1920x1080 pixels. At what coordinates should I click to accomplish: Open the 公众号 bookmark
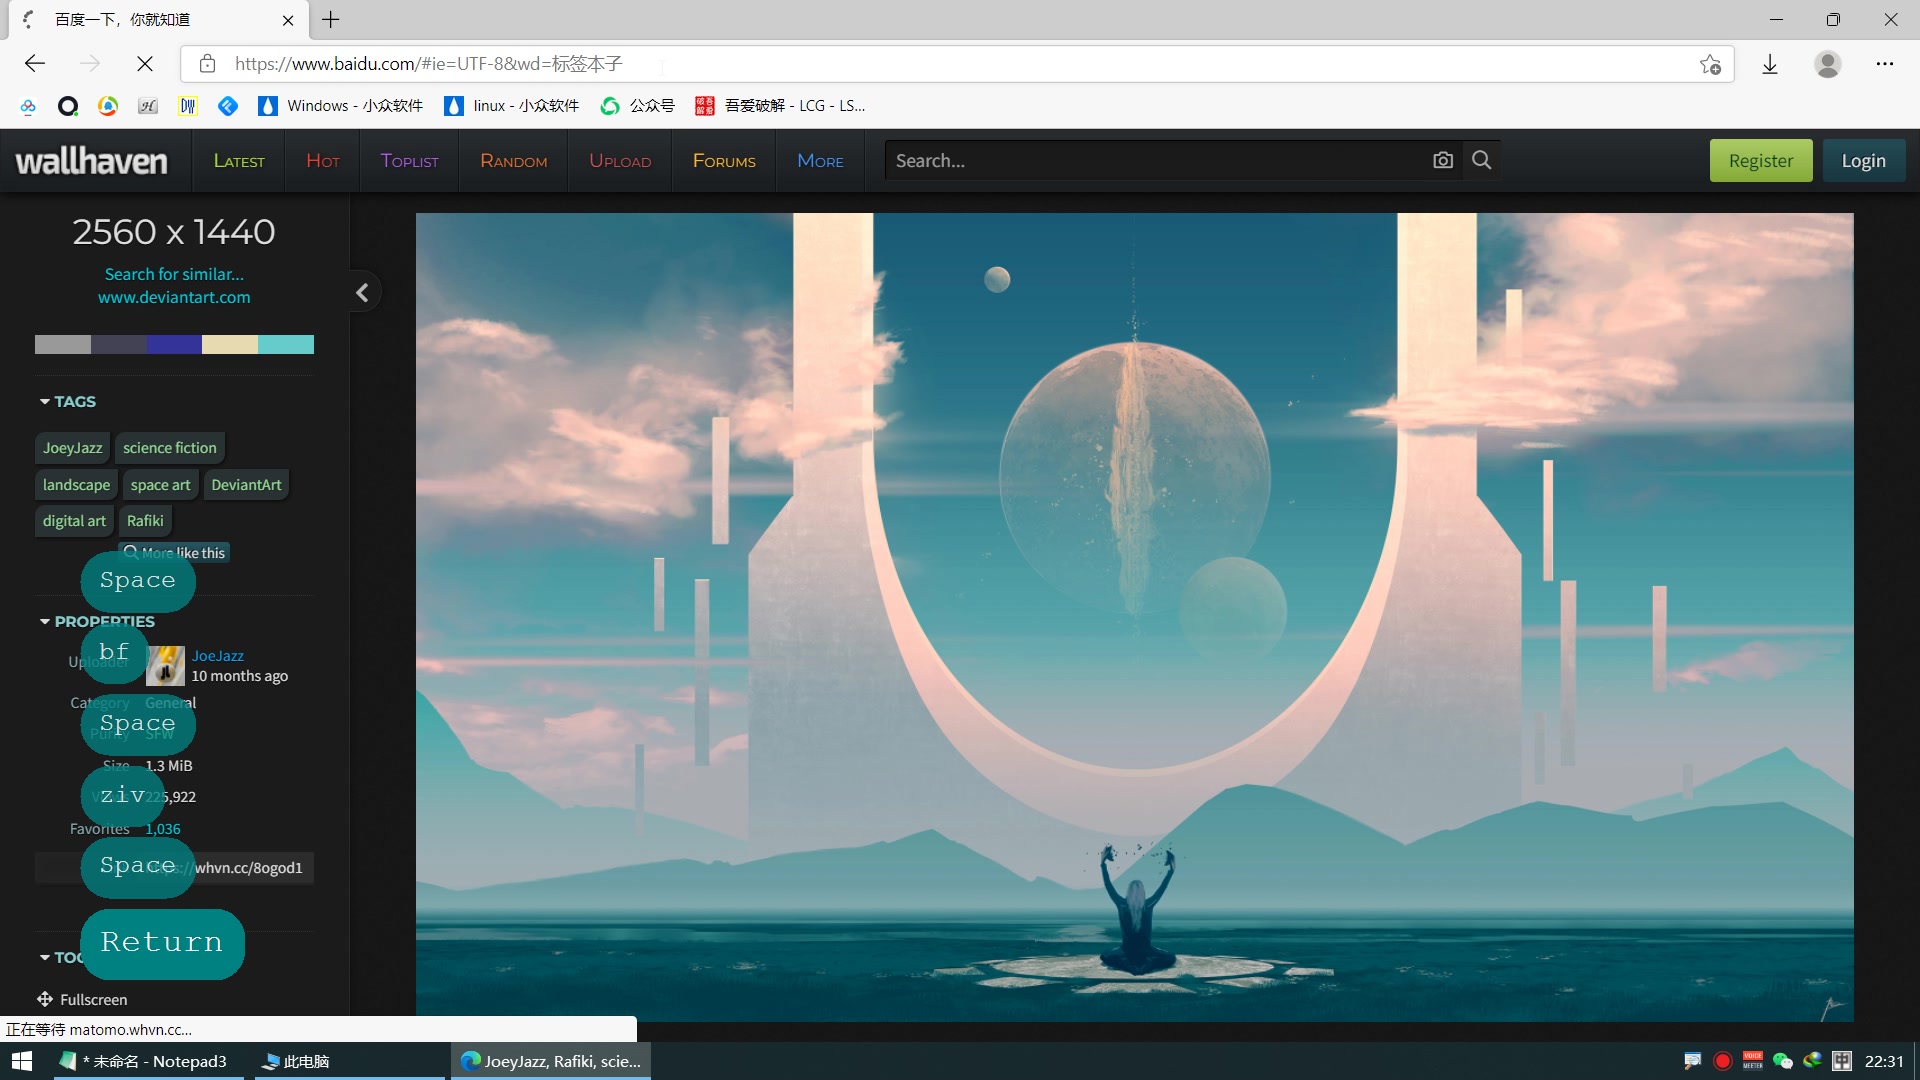(x=637, y=106)
